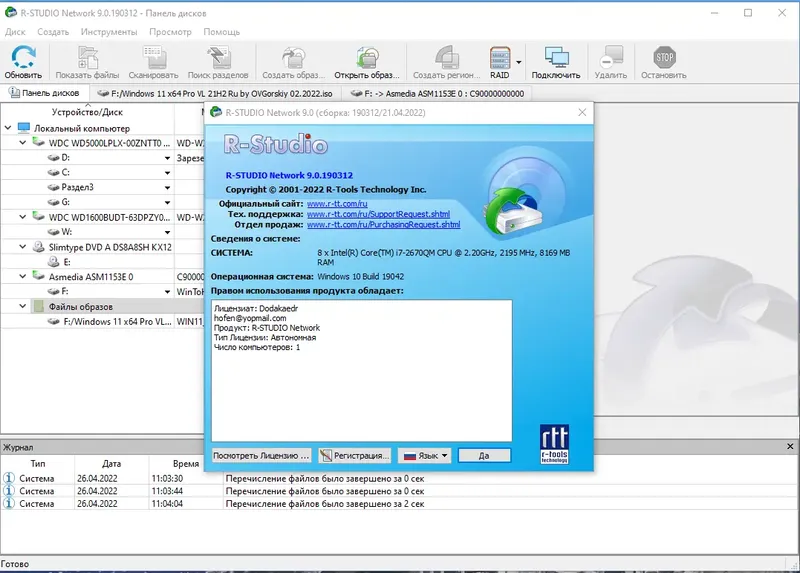This screenshot has width=800, height=573.
Task: Click the Посмотреть Лицензию button
Action: pos(261,456)
